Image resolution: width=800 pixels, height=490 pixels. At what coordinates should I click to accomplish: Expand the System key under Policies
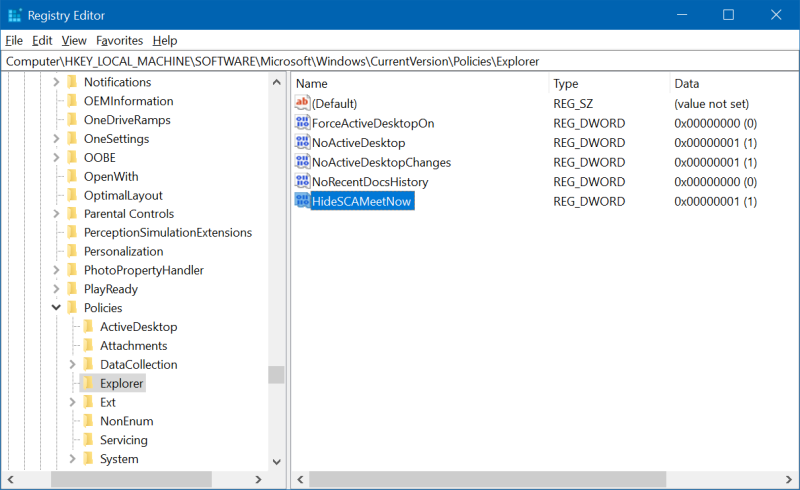point(72,459)
